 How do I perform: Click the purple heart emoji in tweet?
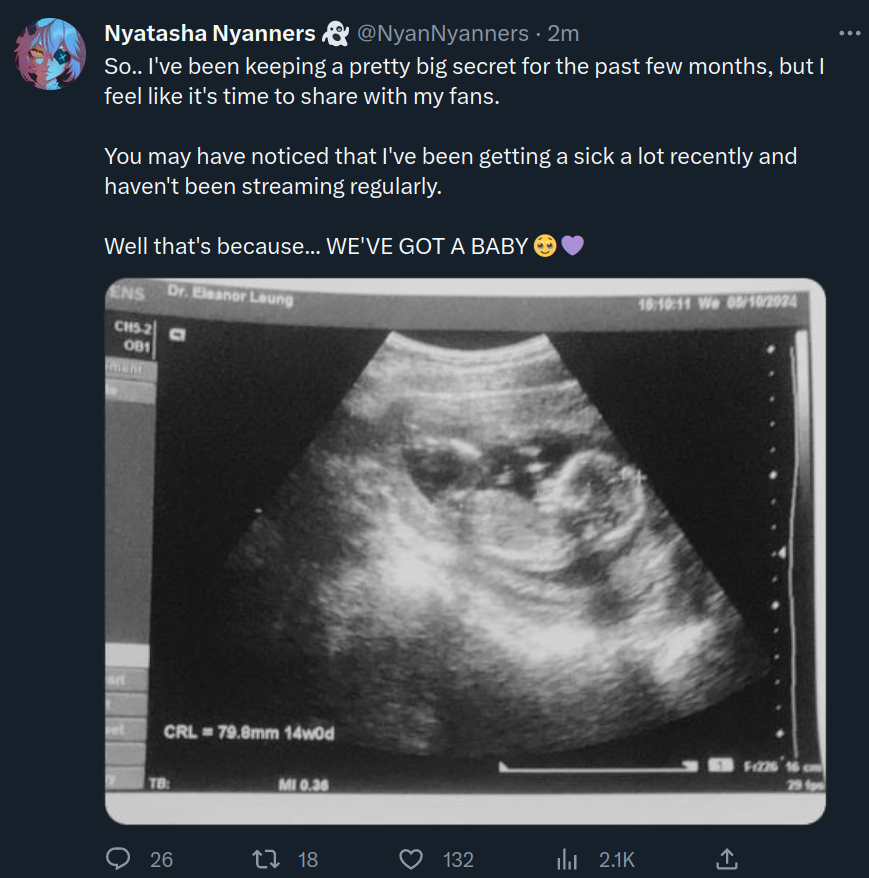click(x=572, y=246)
